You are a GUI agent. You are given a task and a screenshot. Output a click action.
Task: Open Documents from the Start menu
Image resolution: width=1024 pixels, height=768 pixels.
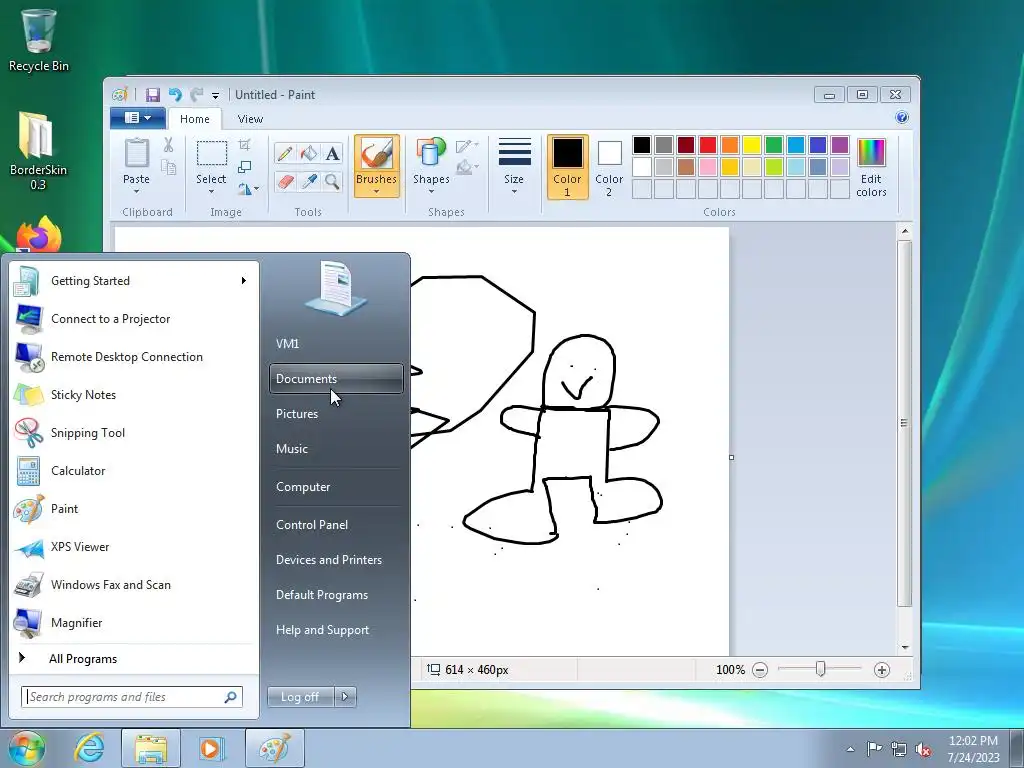pos(336,379)
